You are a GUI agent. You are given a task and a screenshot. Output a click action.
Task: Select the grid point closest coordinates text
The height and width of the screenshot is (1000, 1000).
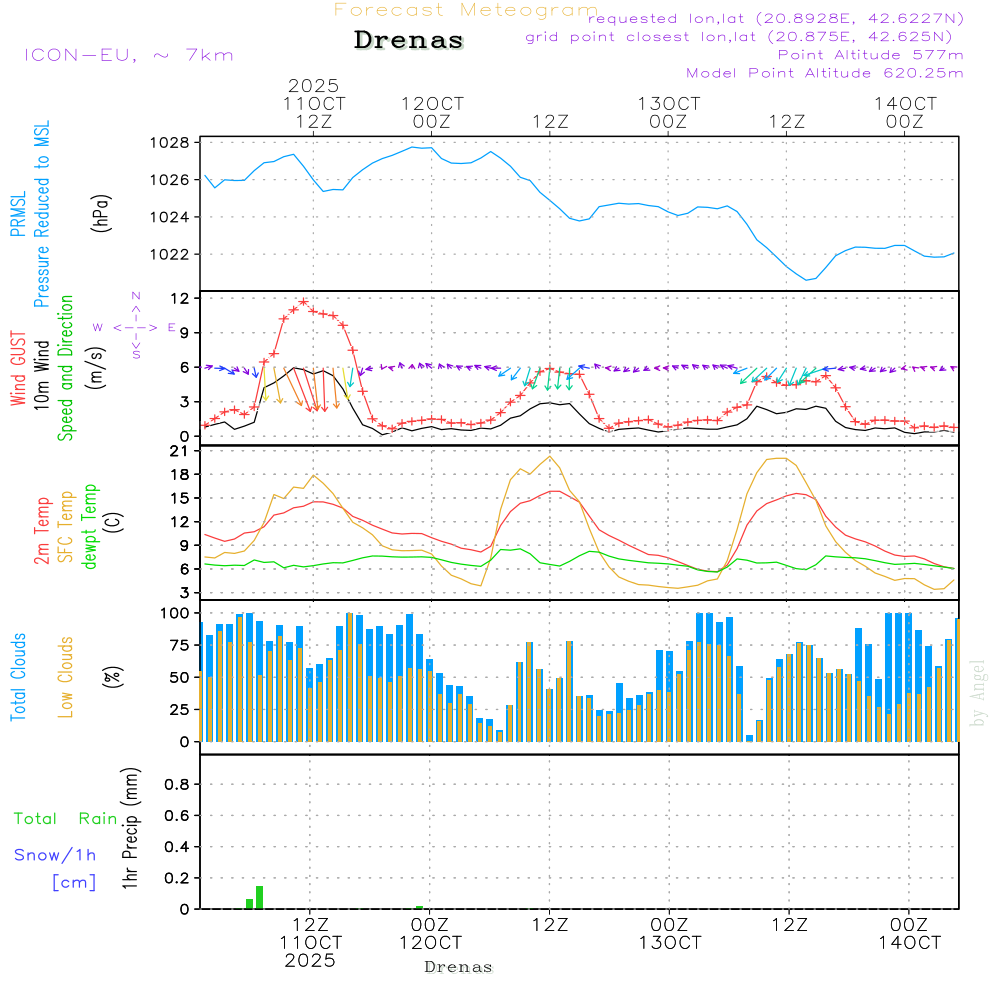coord(745,37)
